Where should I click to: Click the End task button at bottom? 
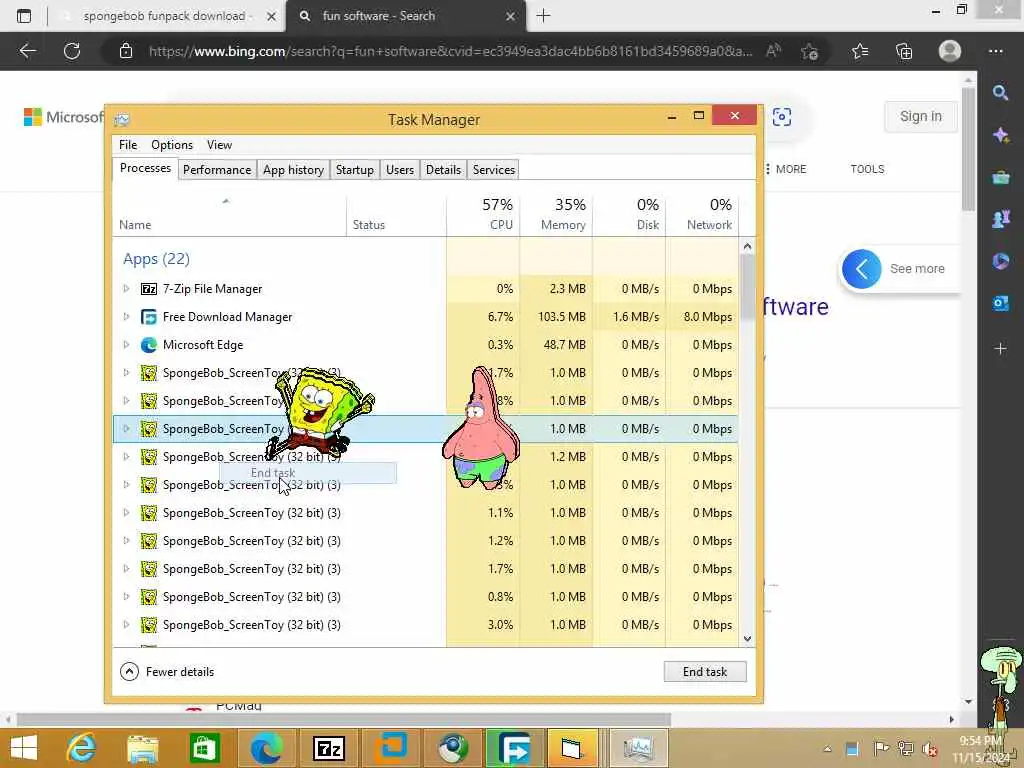(x=705, y=671)
